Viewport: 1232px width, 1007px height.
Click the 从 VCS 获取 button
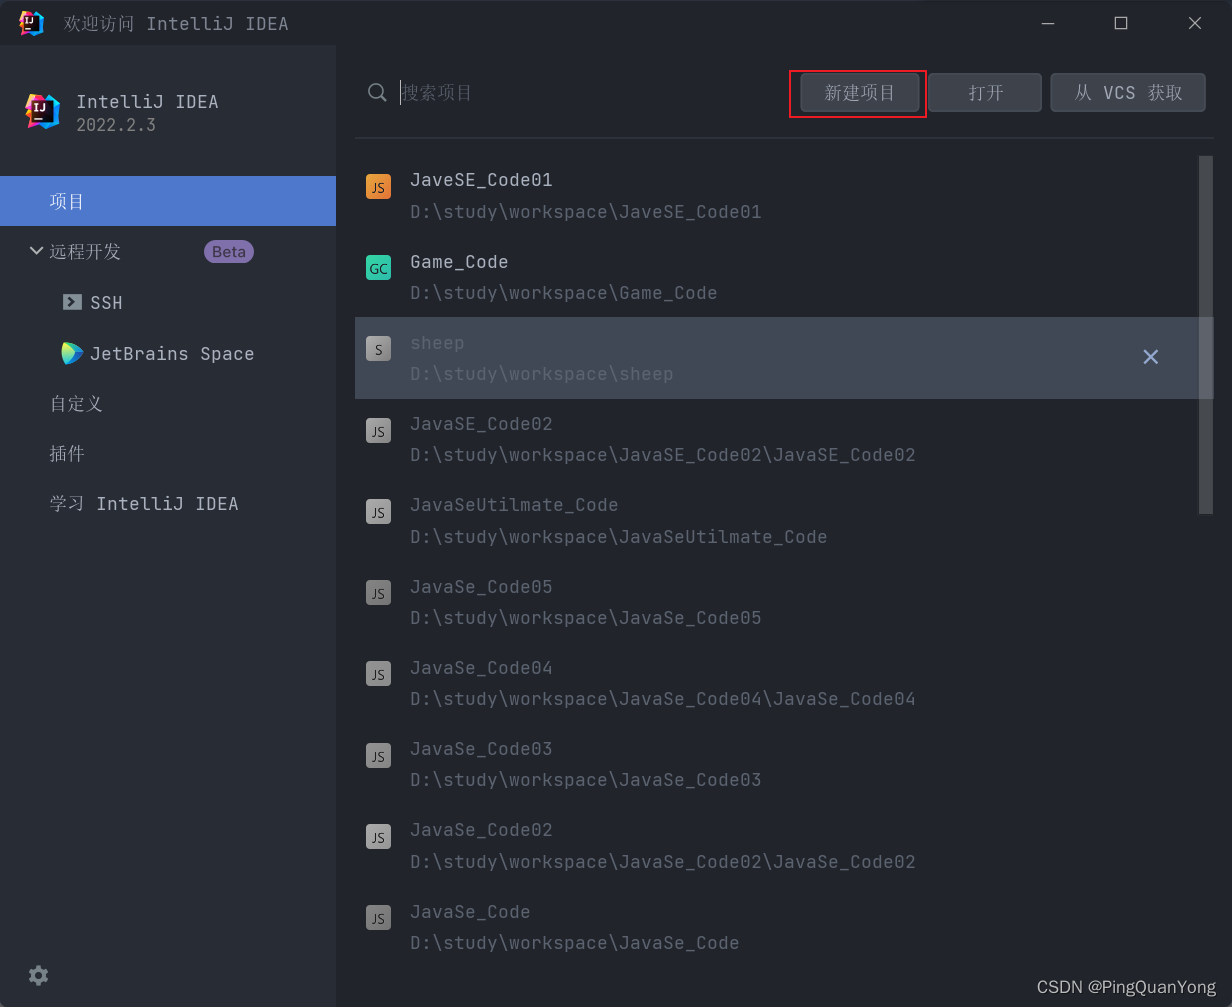coord(1128,93)
